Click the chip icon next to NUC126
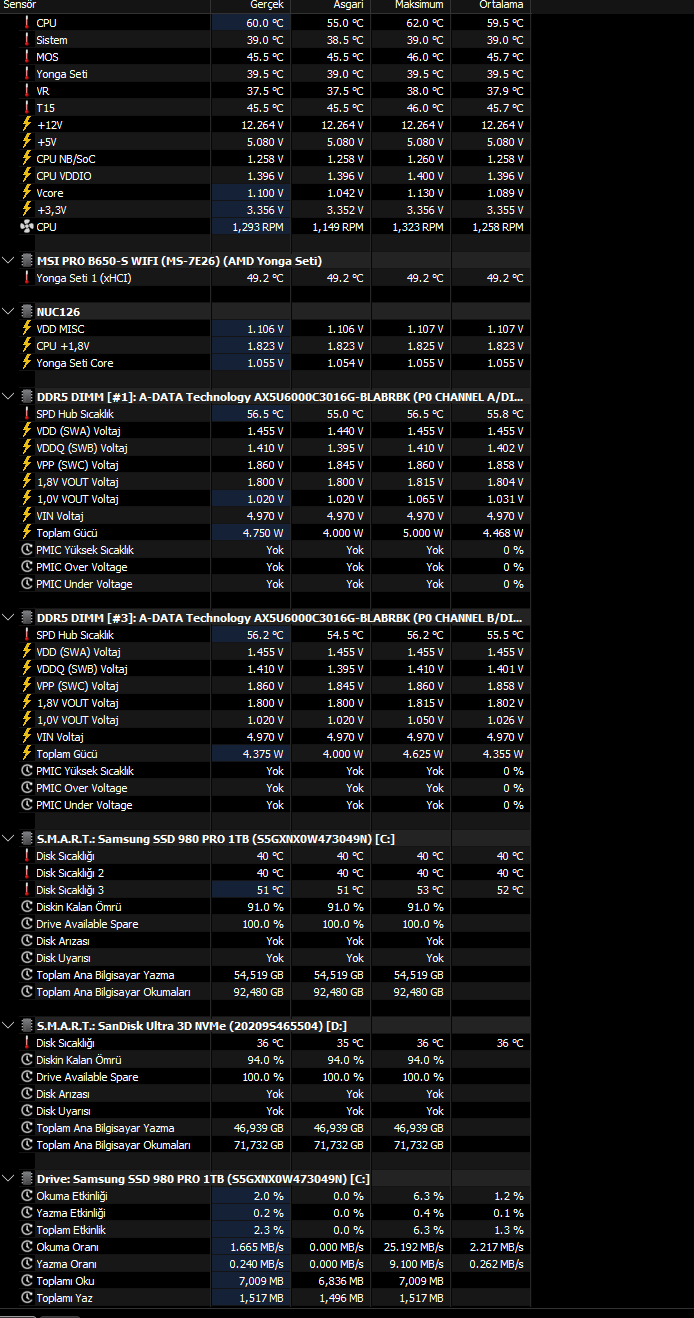The height and width of the screenshot is (1318, 694). [x=26, y=312]
